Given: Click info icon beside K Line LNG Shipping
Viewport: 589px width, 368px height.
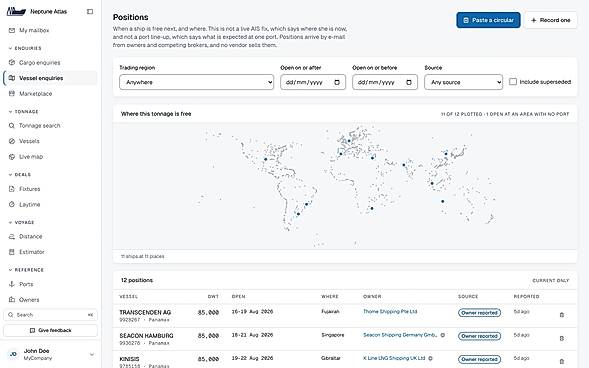Looking at the screenshot, I should point(430,358).
